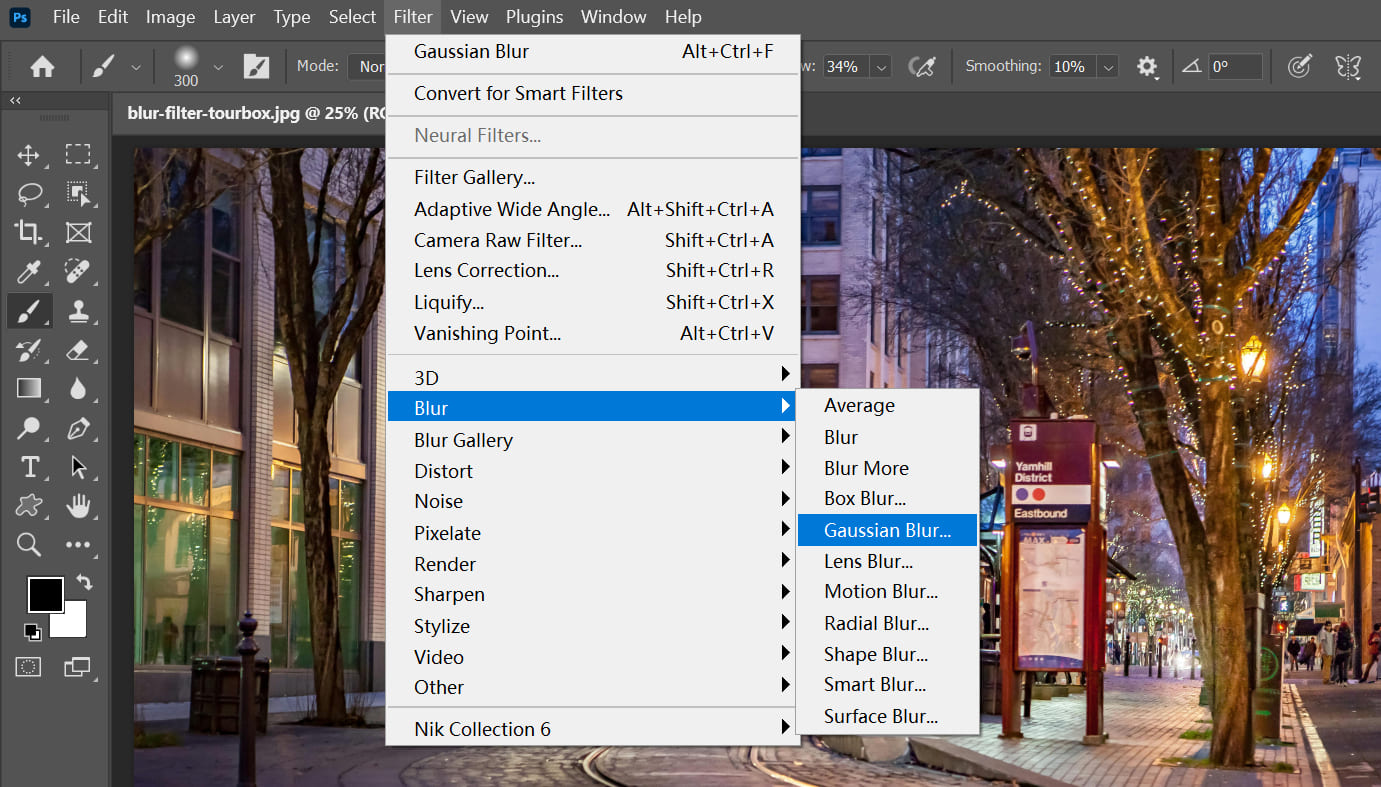
Task: Select the Path Selection arrow tool
Action: (x=78, y=467)
